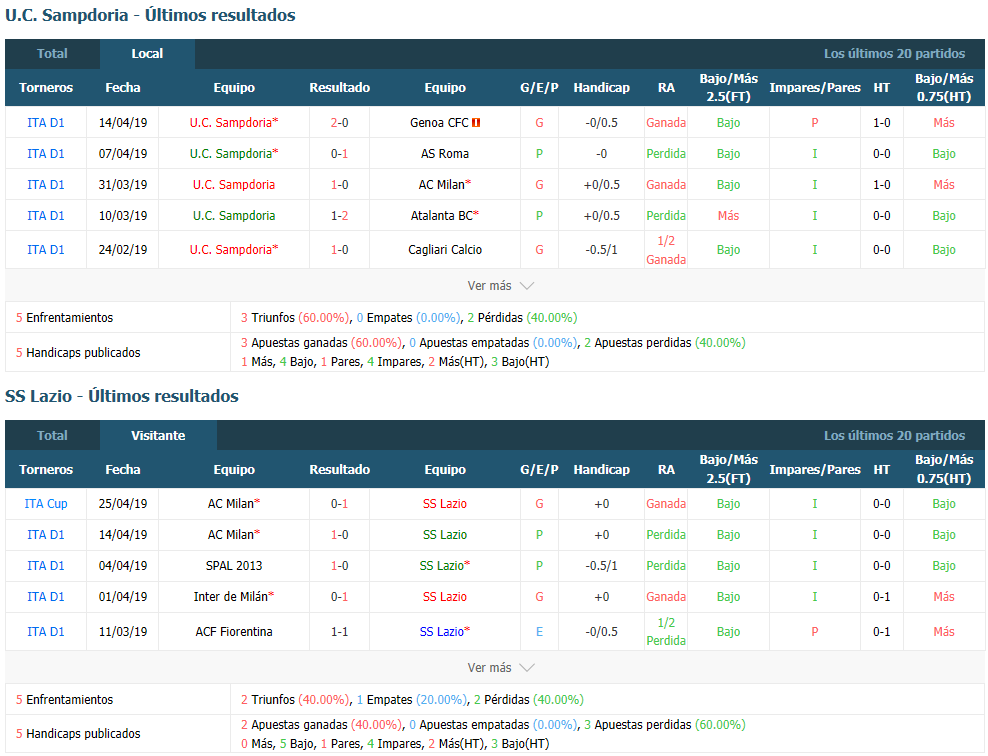988x756 pixels.
Task: Open ITA D1 link for 04/04/19 SPAL match
Action: click(x=45, y=566)
